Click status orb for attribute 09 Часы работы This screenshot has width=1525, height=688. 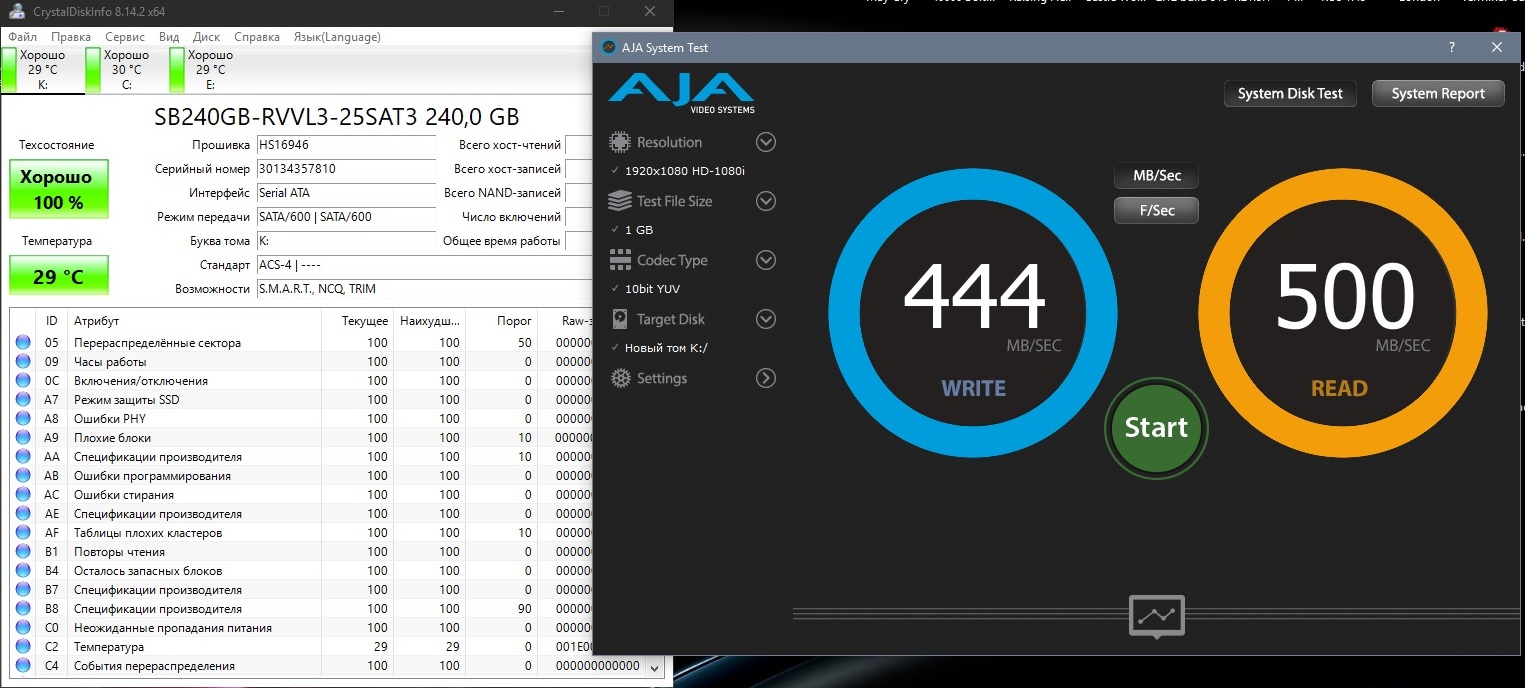click(x=23, y=362)
